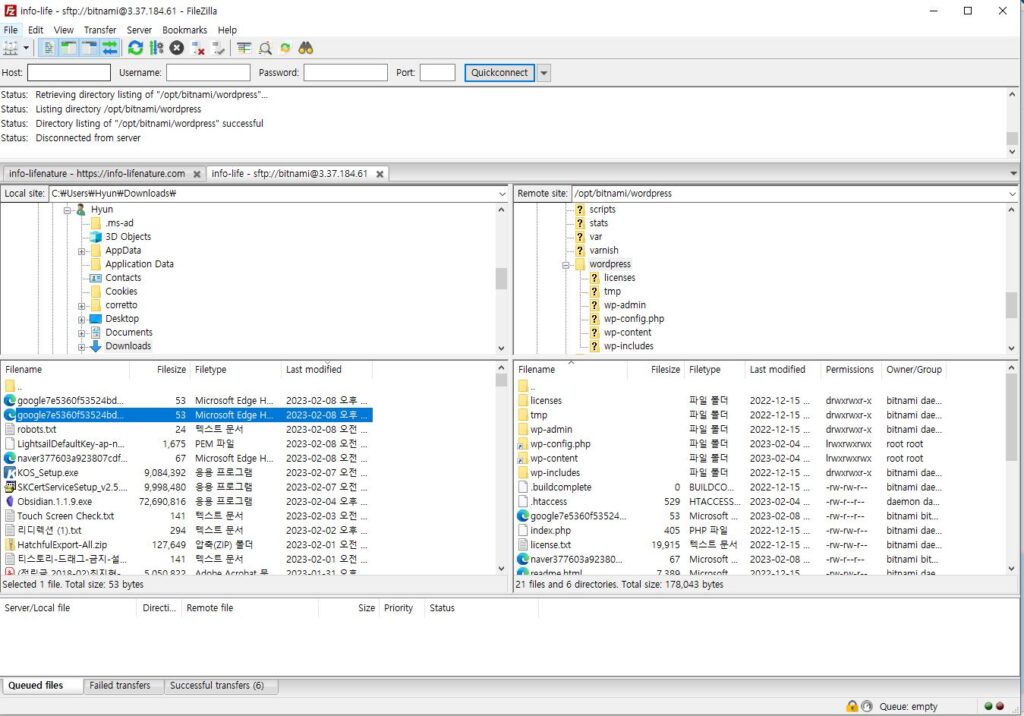Click the Downloads folder icon in local tree
Image resolution: width=1024 pixels, height=716 pixels.
tap(95, 346)
